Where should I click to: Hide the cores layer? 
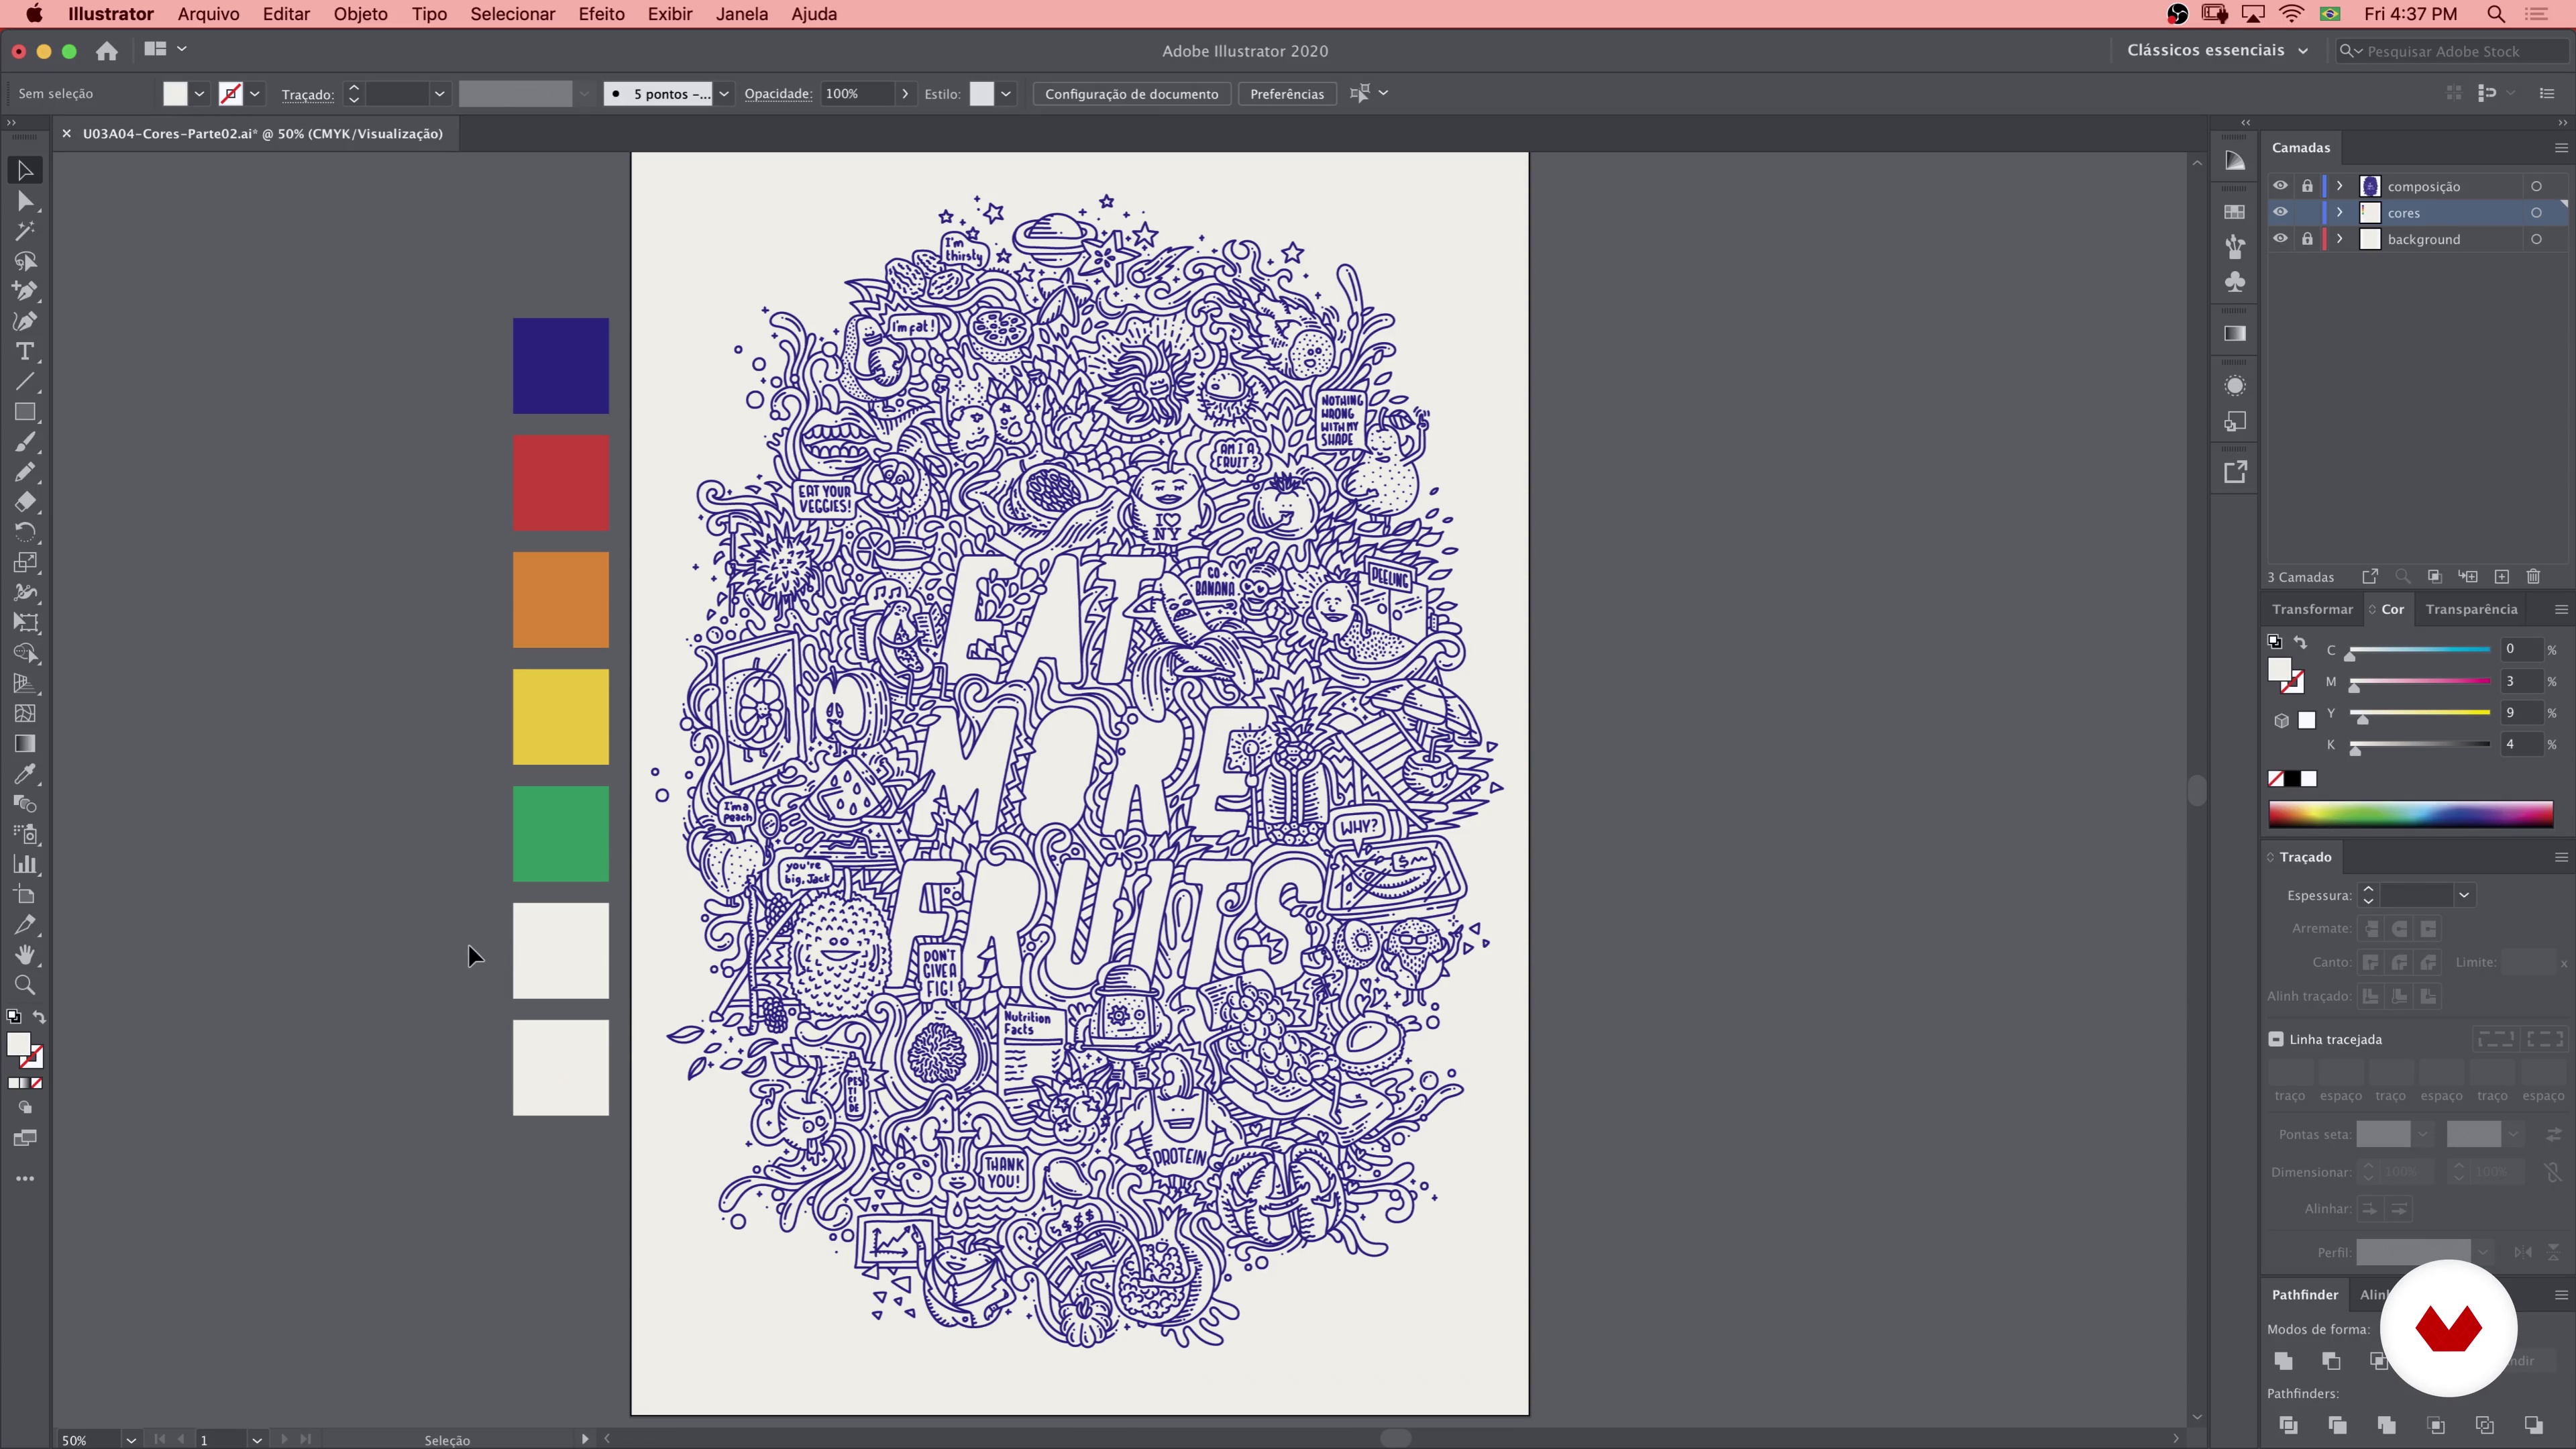[2280, 212]
